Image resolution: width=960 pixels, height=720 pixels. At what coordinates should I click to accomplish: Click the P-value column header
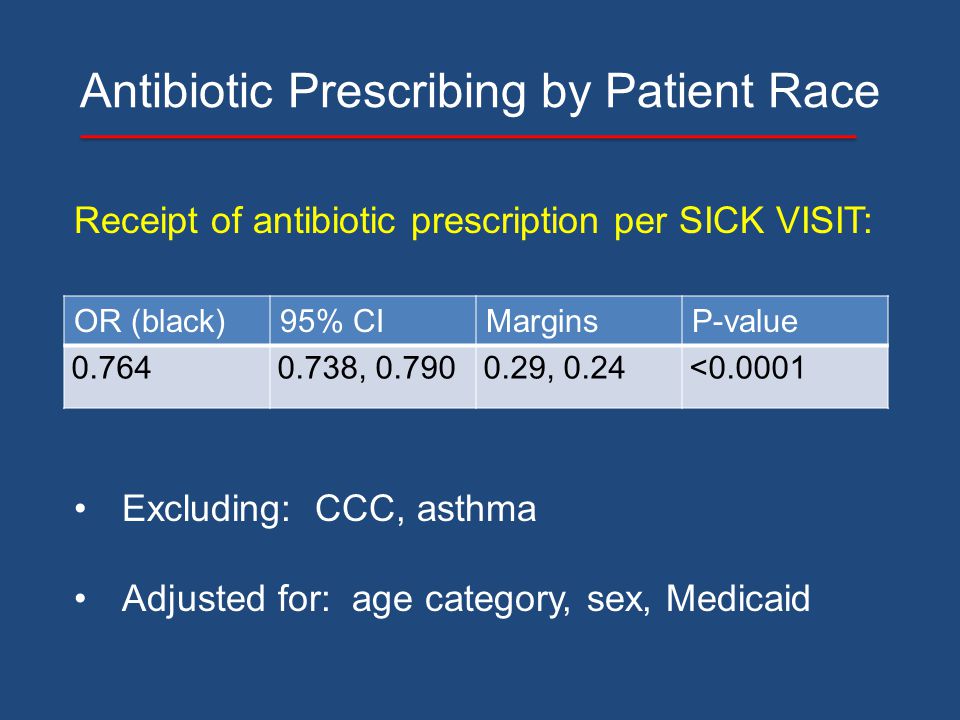(785, 320)
